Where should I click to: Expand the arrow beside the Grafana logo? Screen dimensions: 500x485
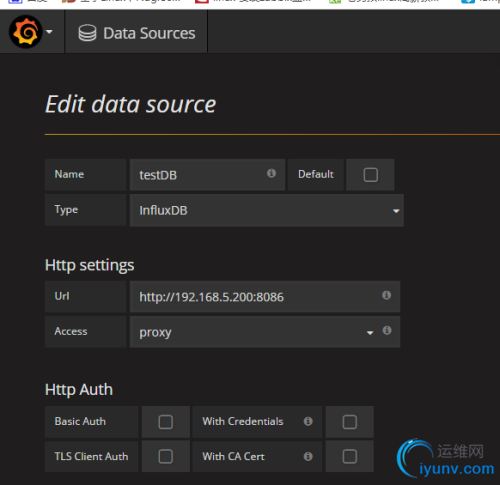49,32
